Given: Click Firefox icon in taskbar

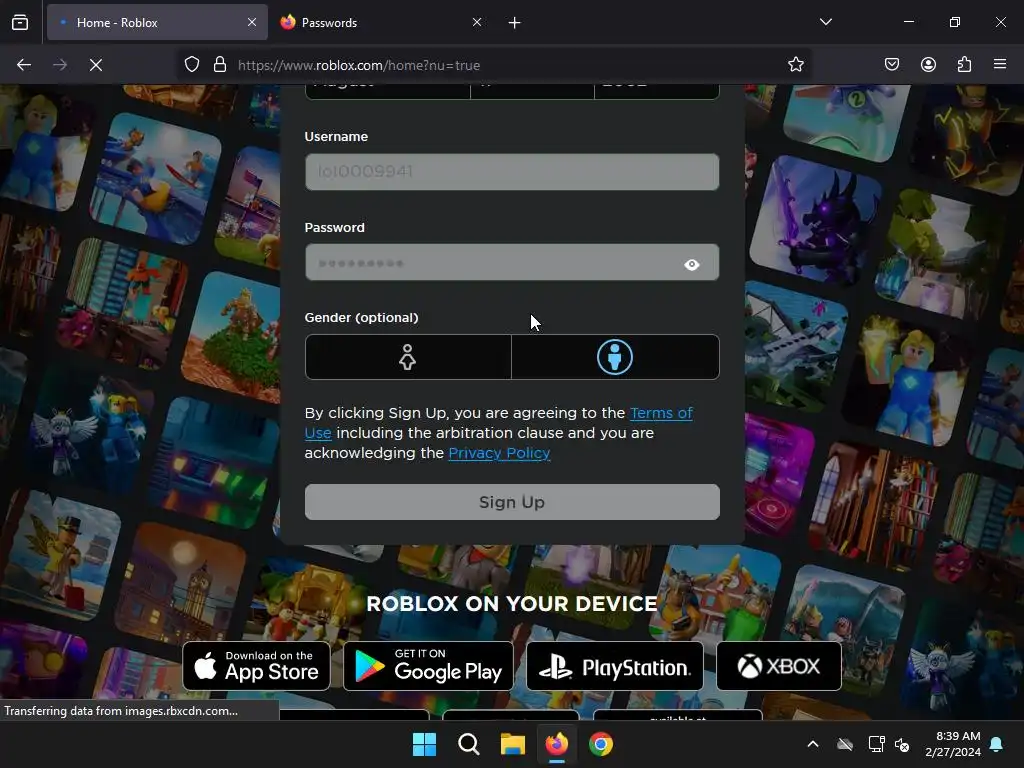Looking at the screenshot, I should [556, 744].
